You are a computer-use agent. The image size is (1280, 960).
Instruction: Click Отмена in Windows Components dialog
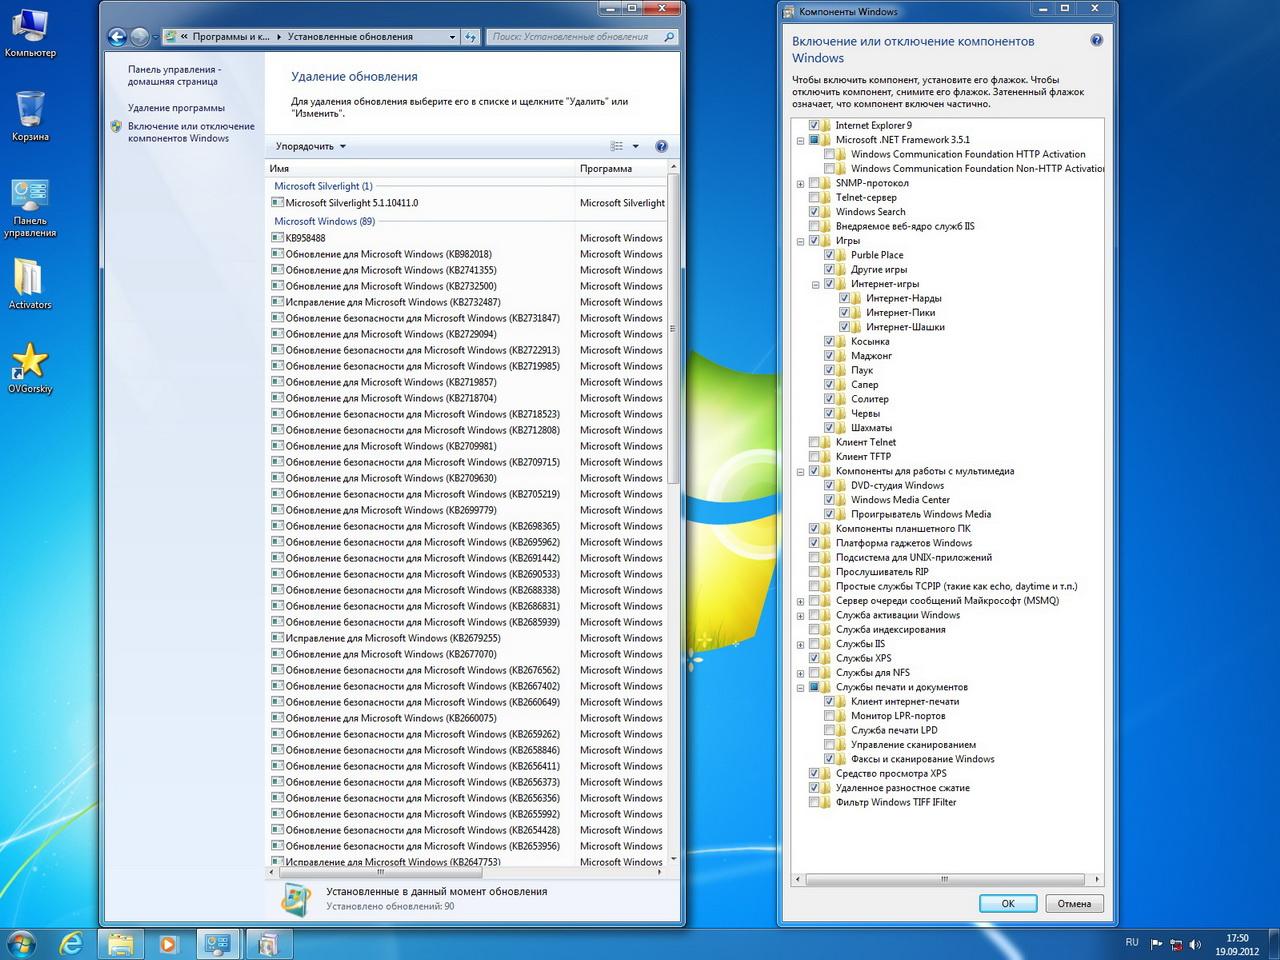pos(1074,903)
